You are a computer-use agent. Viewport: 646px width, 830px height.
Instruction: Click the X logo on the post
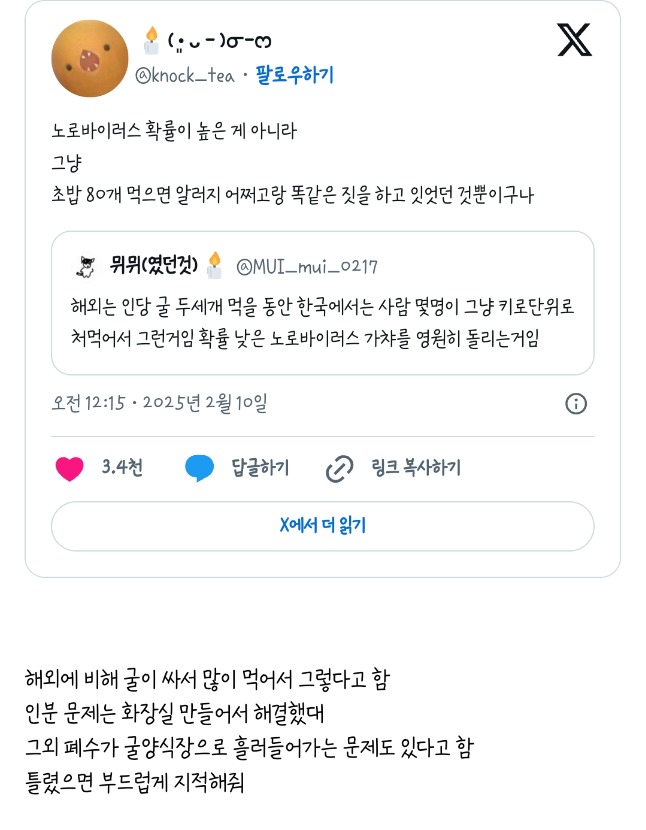pos(574,39)
